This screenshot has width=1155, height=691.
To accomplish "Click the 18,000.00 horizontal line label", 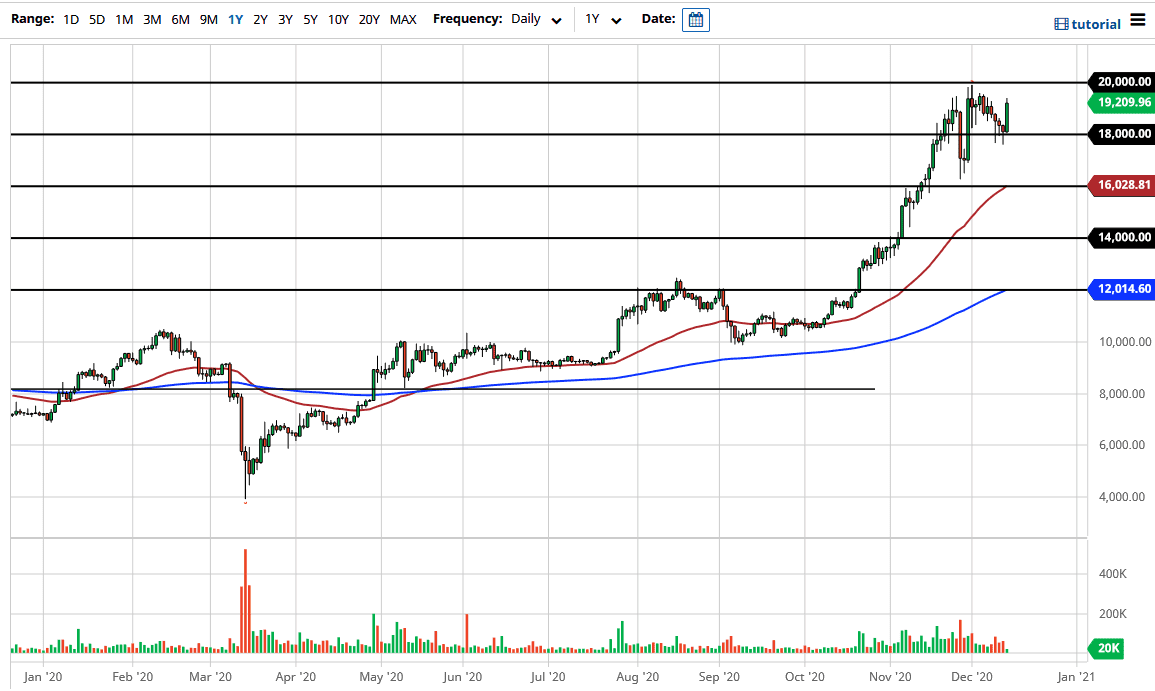I will tap(1120, 134).
